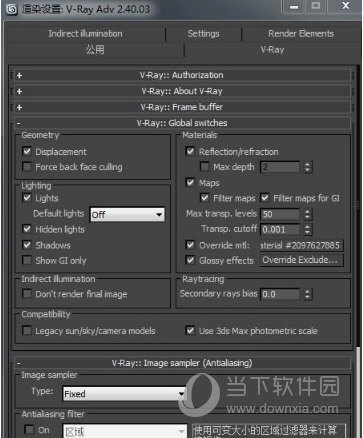Screen dimensions: 363x438
Task: Click the Secondary rays bias spinner
Action: click(x=307, y=294)
